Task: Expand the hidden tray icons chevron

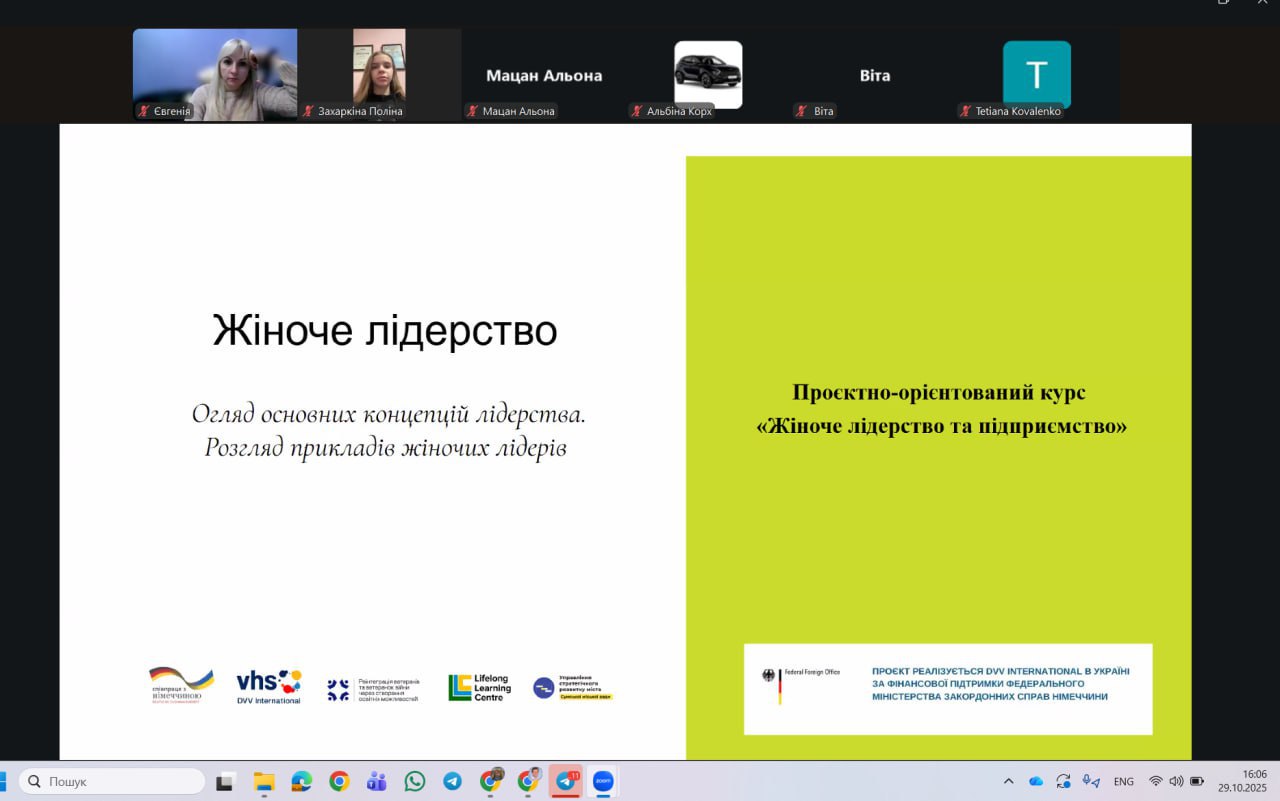Action: (x=1008, y=781)
